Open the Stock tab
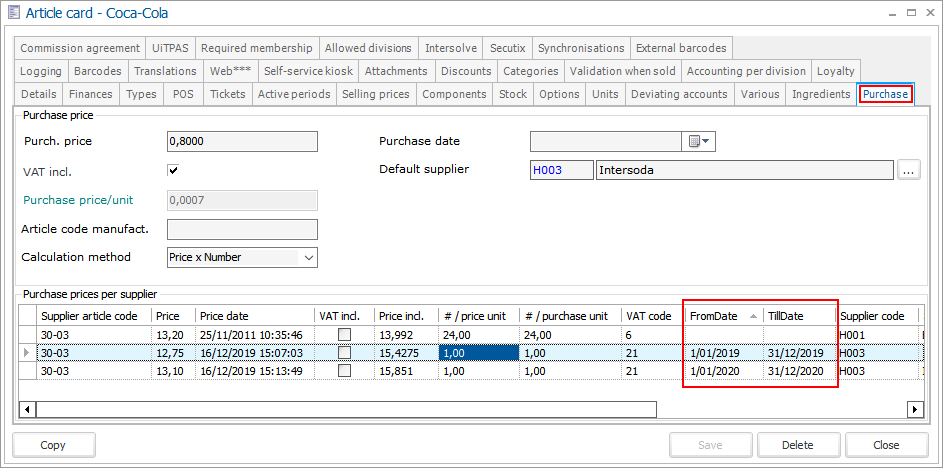943x468 pixels. tap(513, 94)
